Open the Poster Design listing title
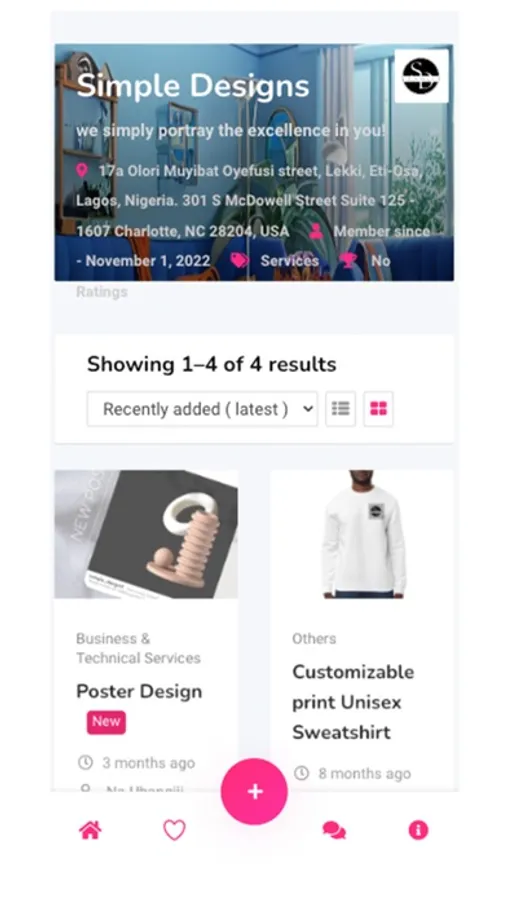Viewport: 507px width, 900px height. [139, 691]
